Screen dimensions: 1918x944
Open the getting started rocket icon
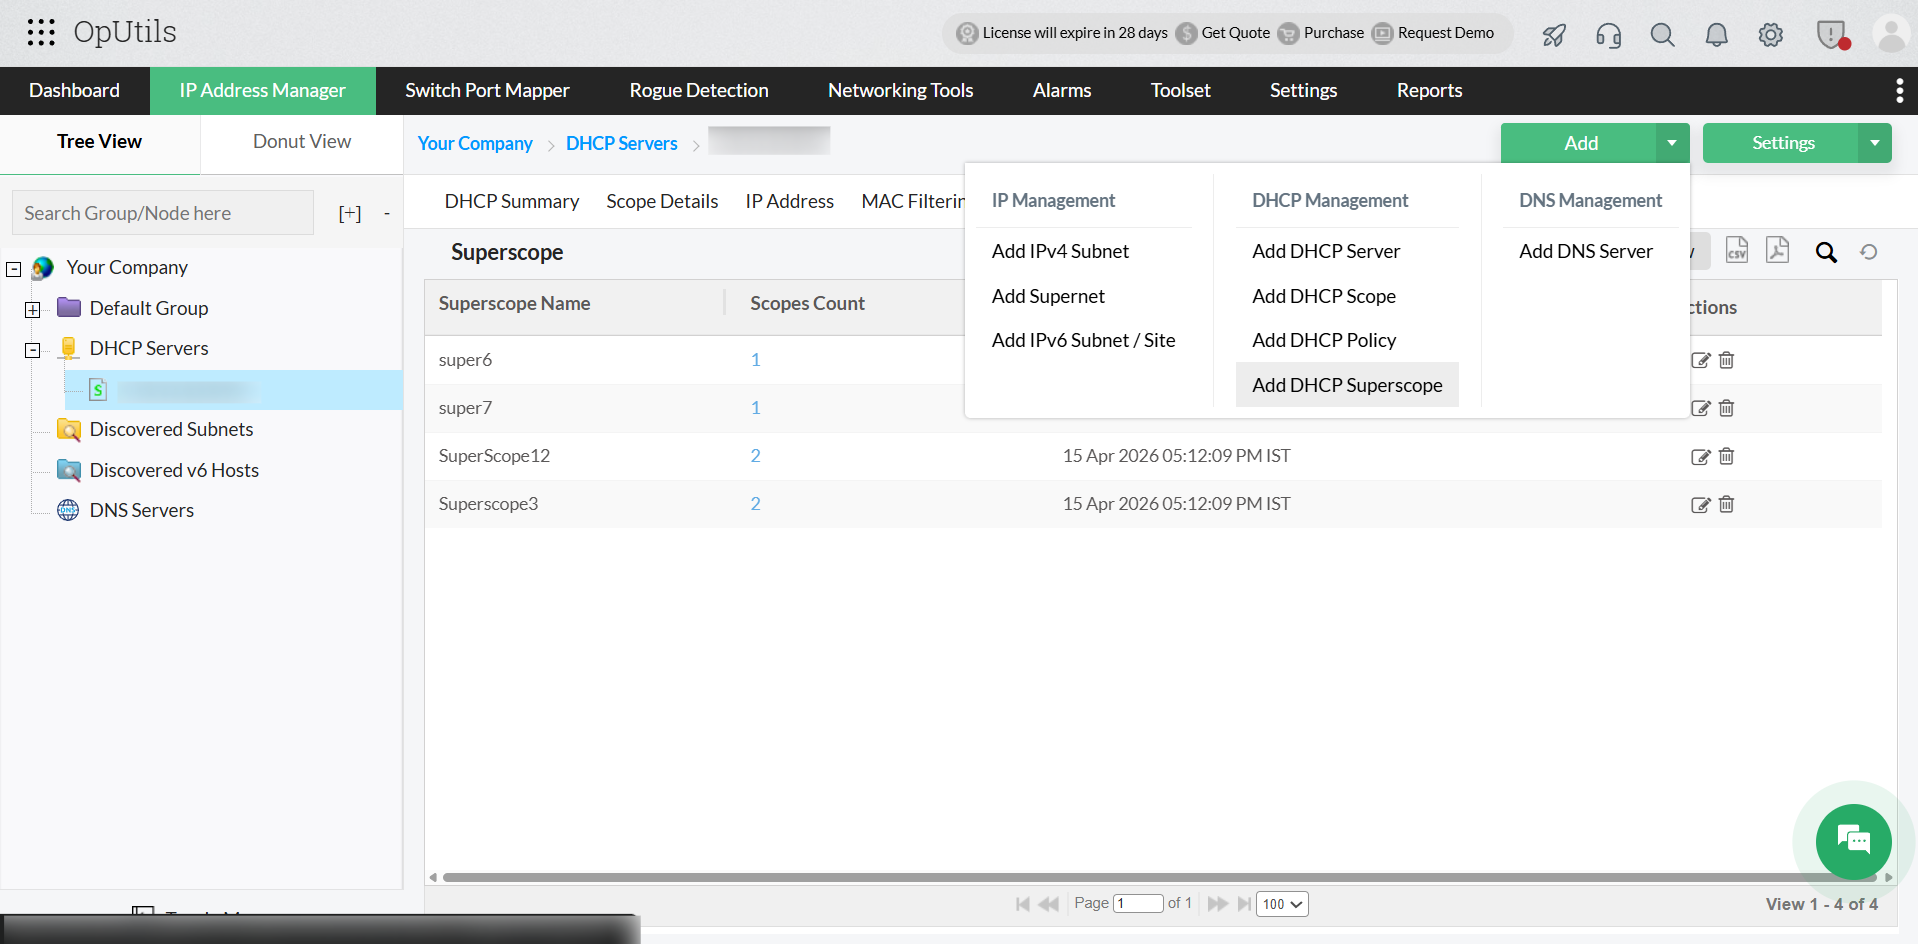pos(1553,34)
